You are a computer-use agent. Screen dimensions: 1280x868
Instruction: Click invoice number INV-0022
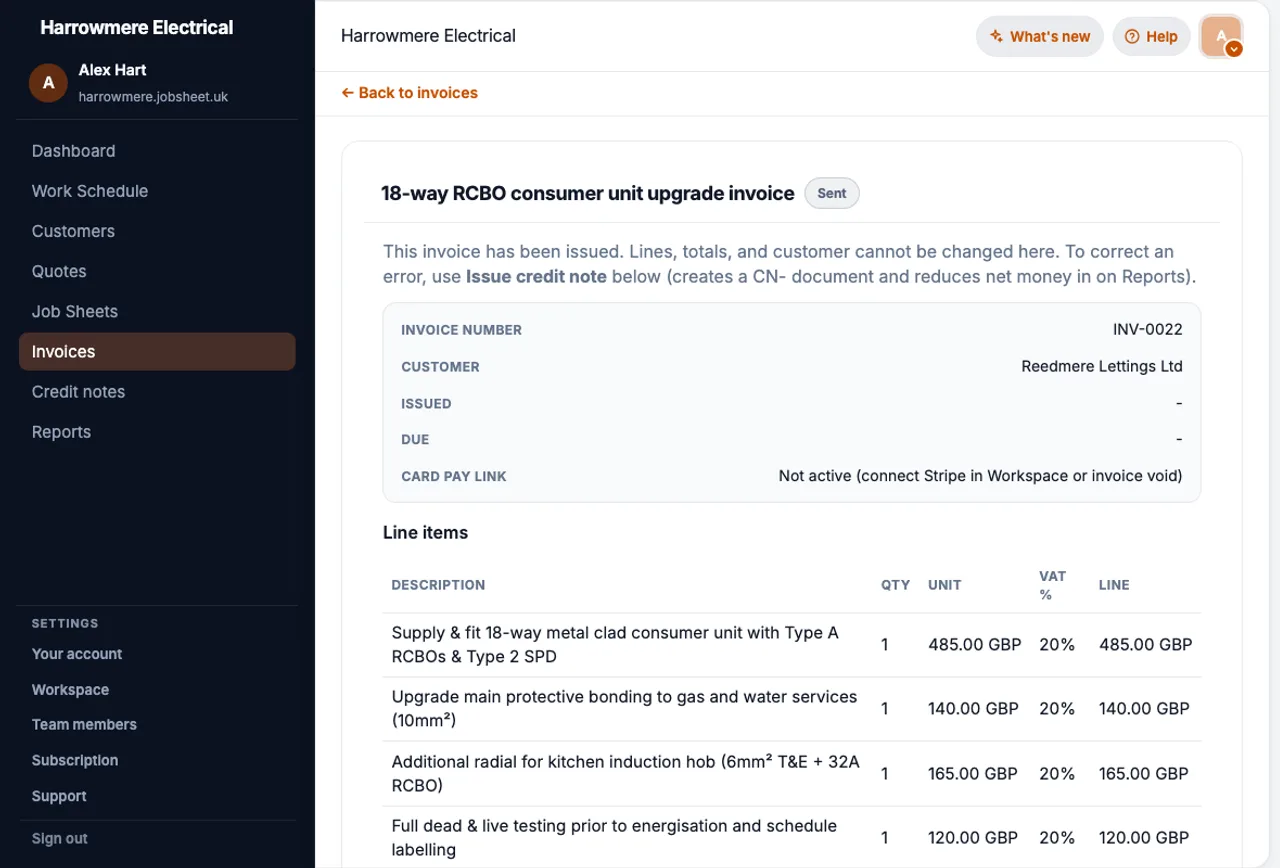(x=1147, y=330)
